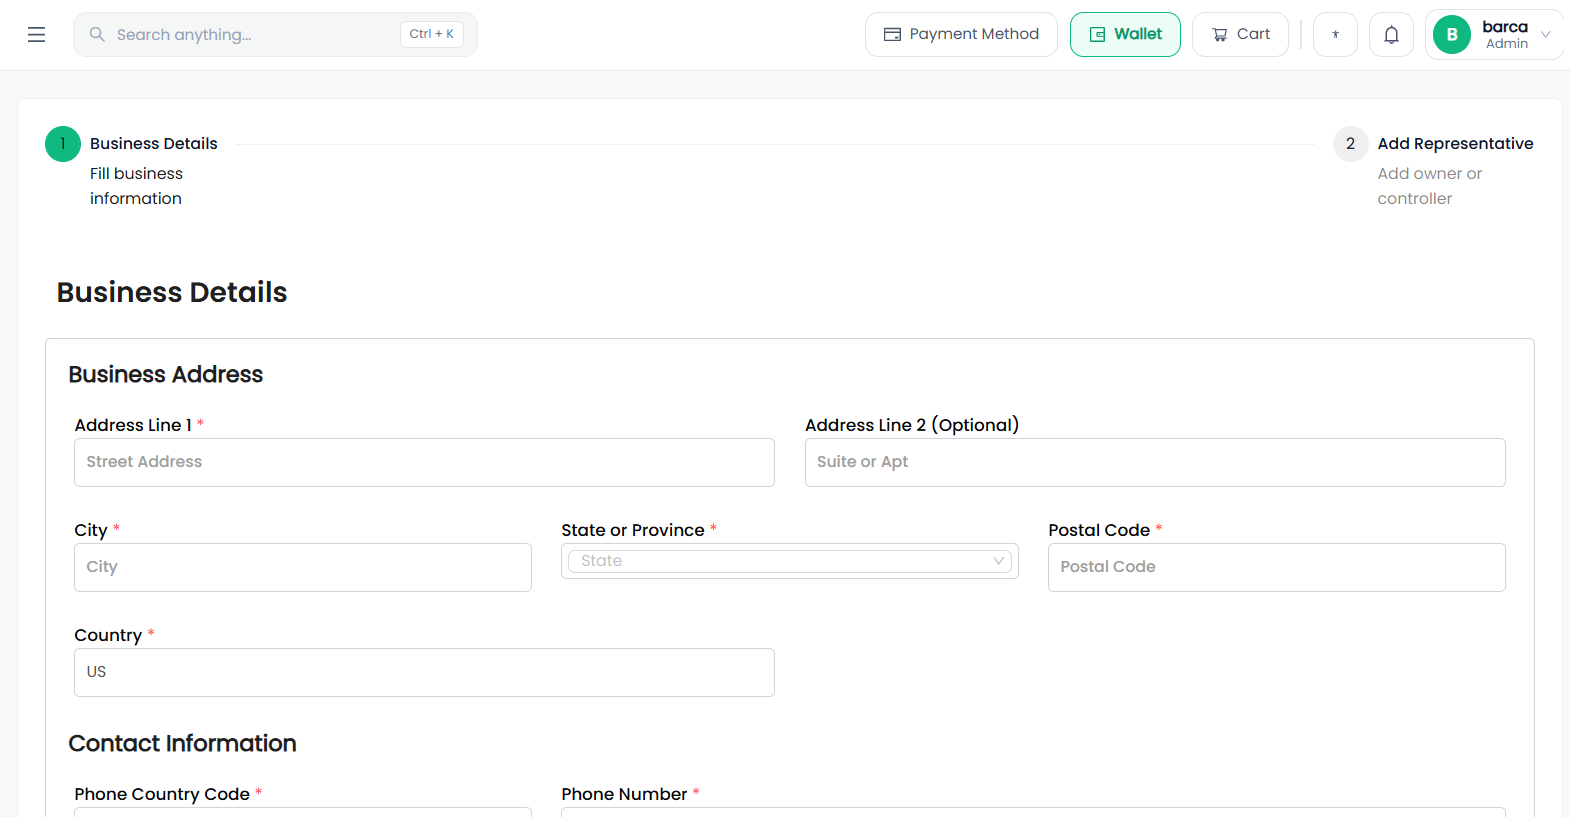This screenshot has width=1570, height=817.
Task: Click the "Add owner or controller" text
Action: tap(1430, 186)
